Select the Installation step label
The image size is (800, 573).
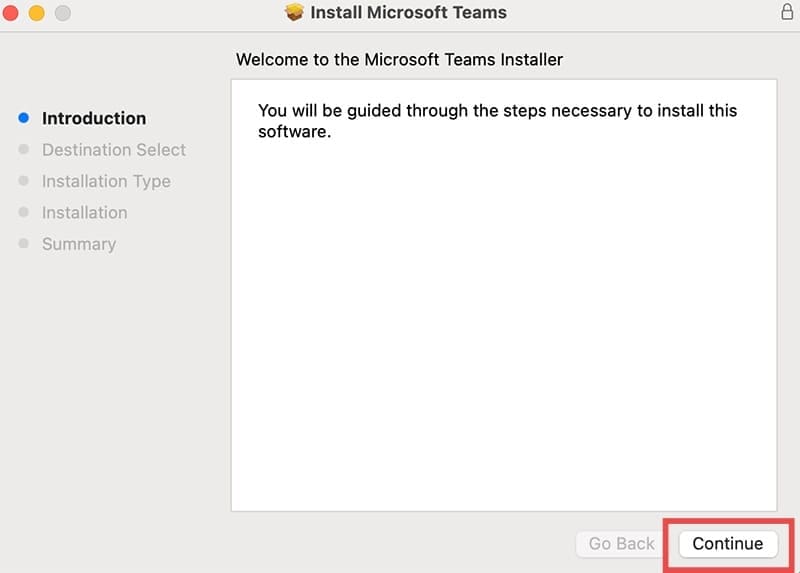tap(84, 213)
